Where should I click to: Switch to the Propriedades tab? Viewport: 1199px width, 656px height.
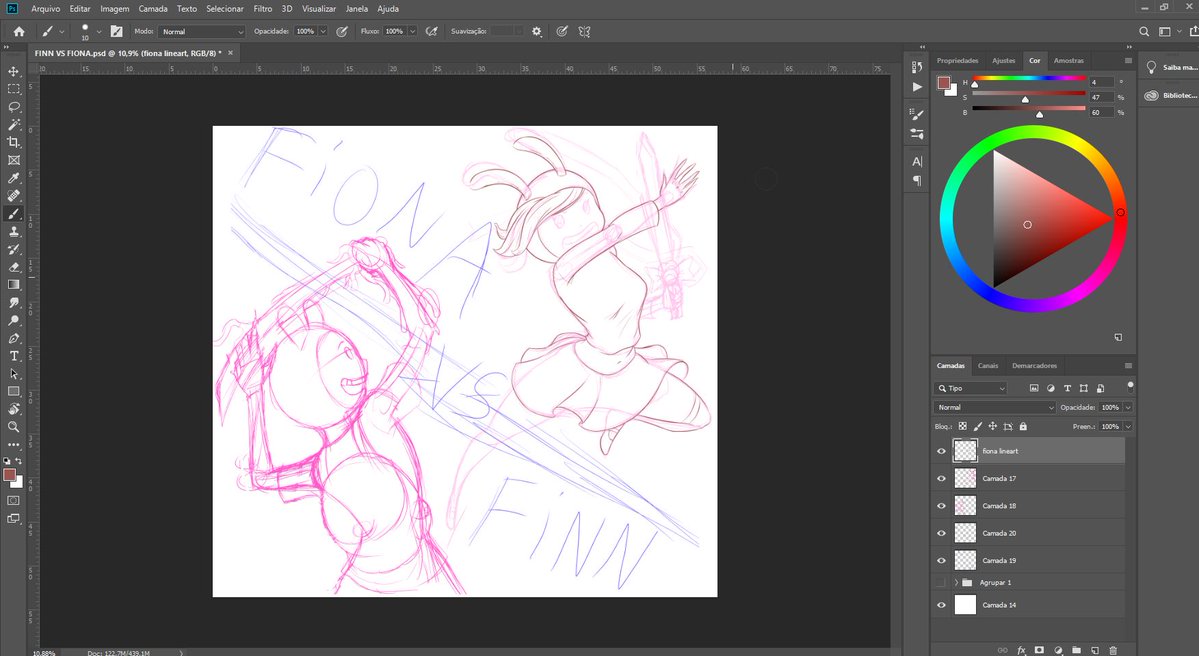click(957, 60)
